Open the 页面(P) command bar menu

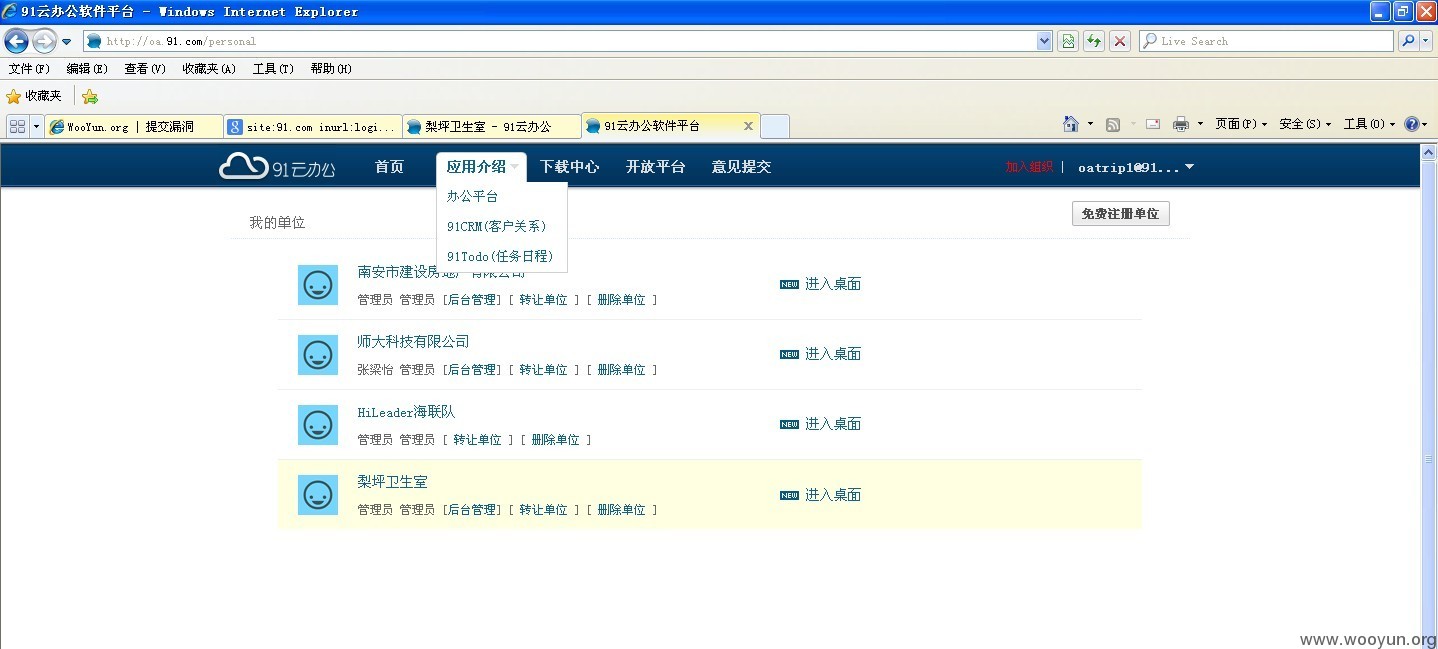tap(1241, 124)
